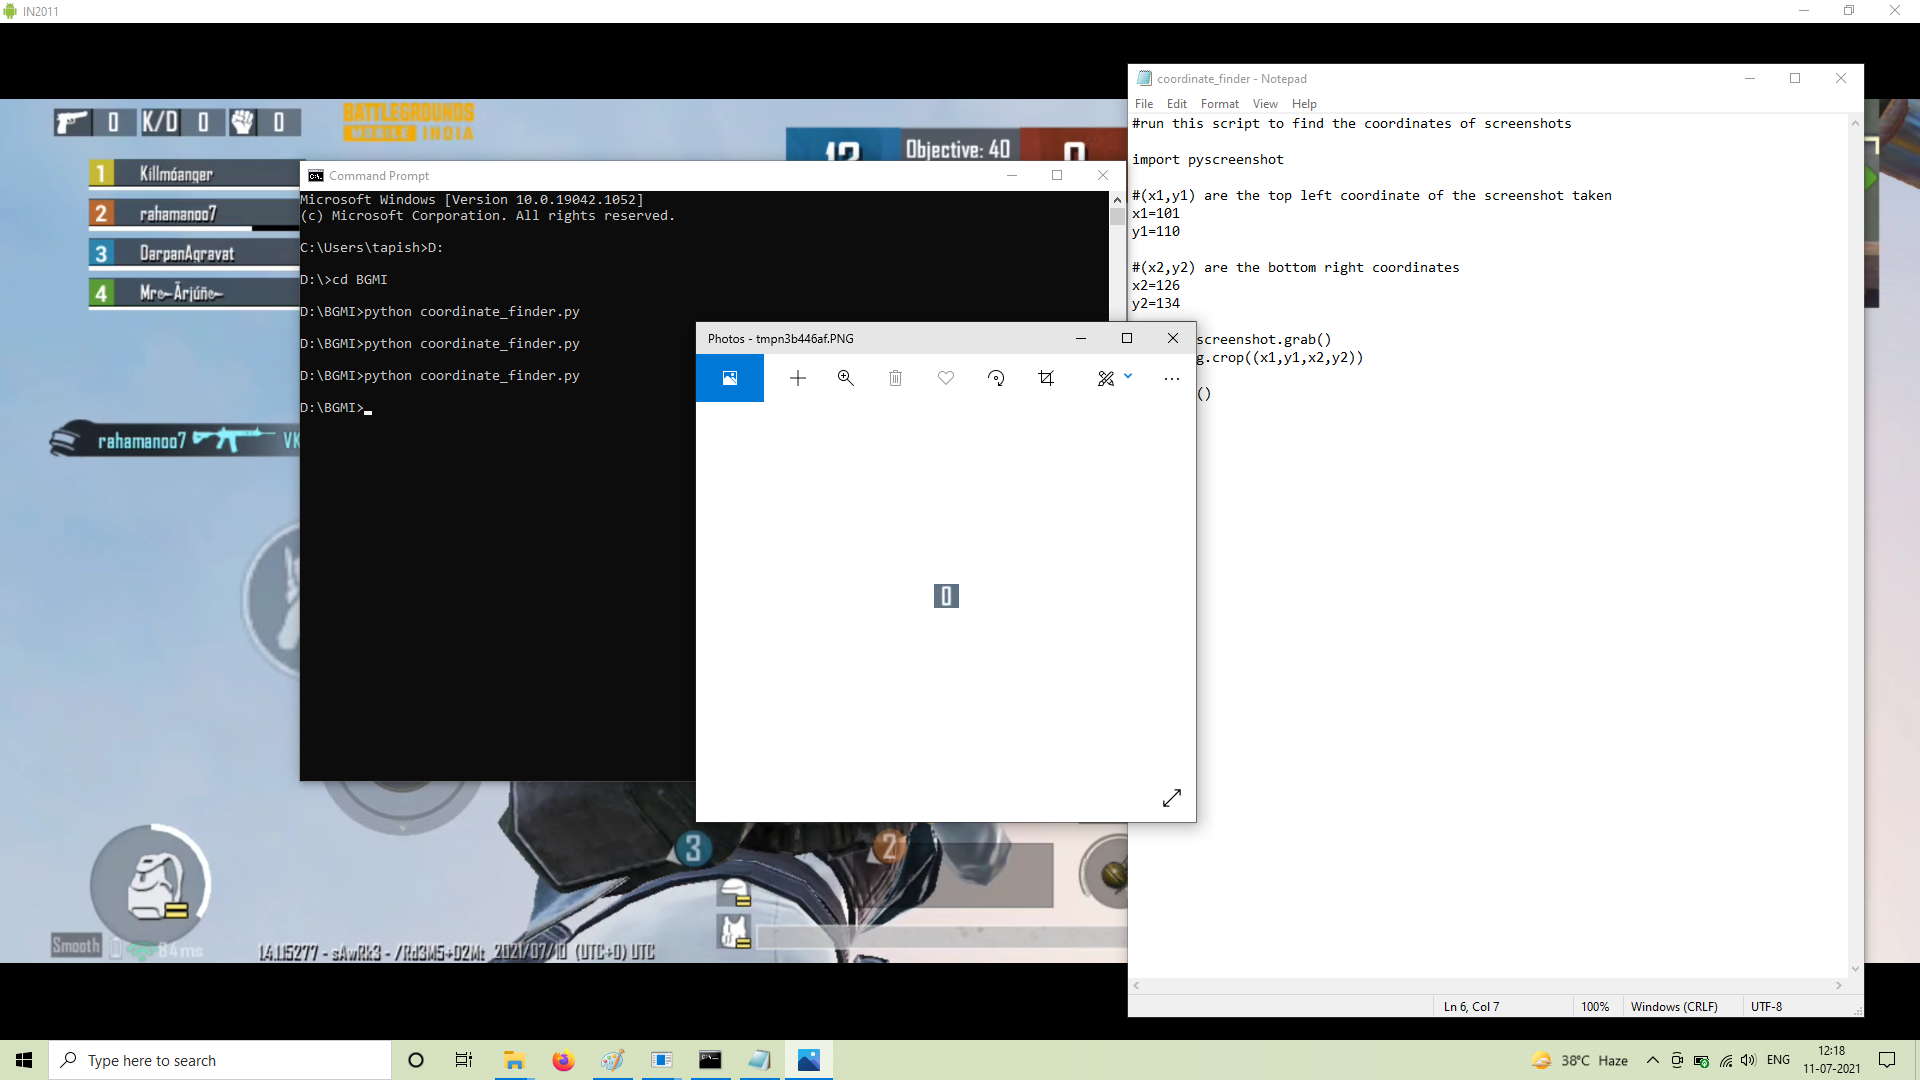1920x1080 pixels.
Task: Click the Format menu in Notepad
Action: [x=1218, y=103]
